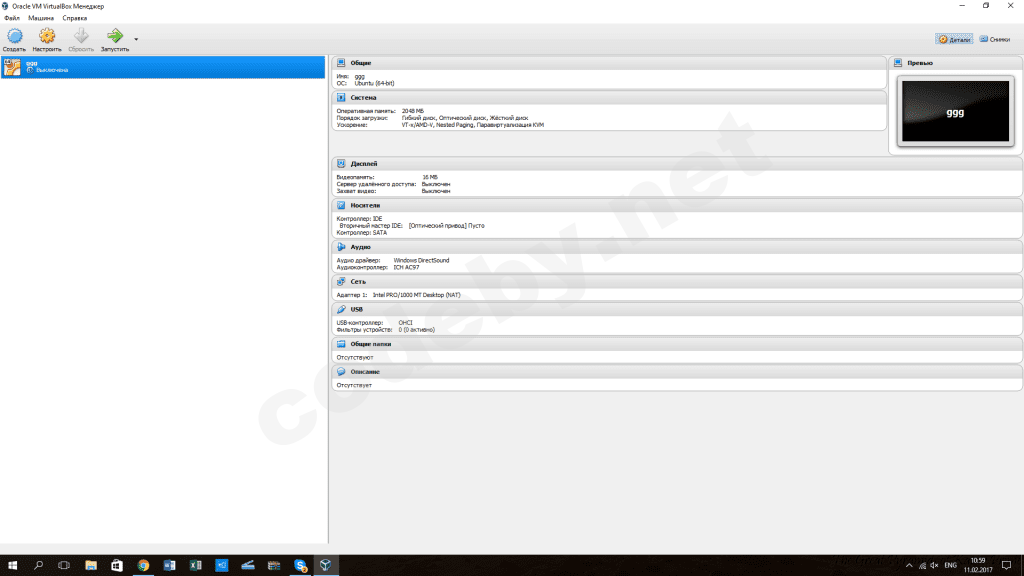Open the Система settings header link

(x=363, y=97)
